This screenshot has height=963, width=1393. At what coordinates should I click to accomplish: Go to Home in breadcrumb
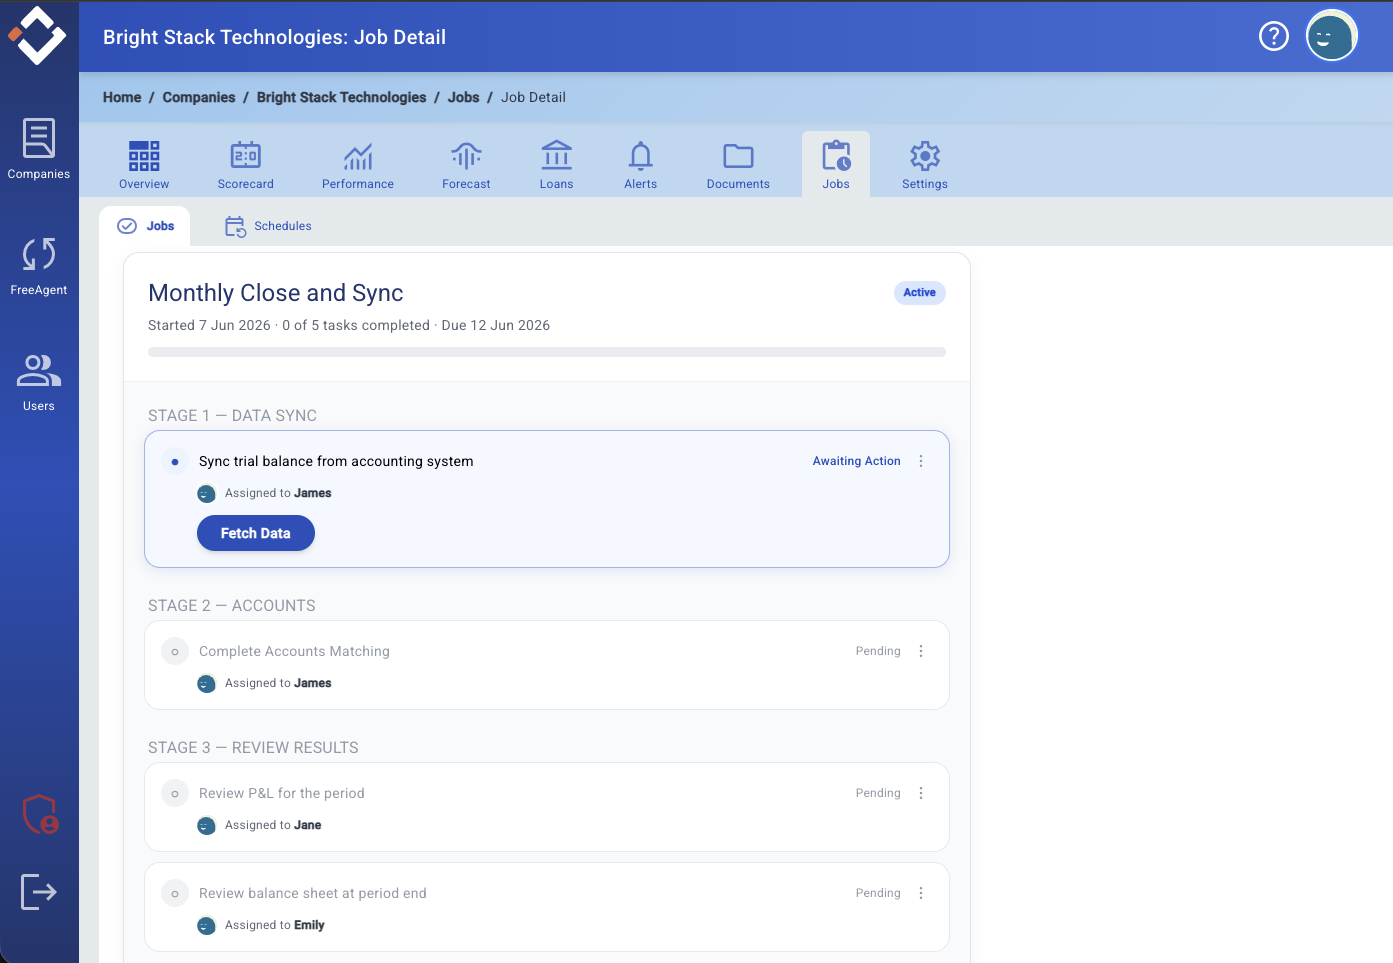click(122, 97)
